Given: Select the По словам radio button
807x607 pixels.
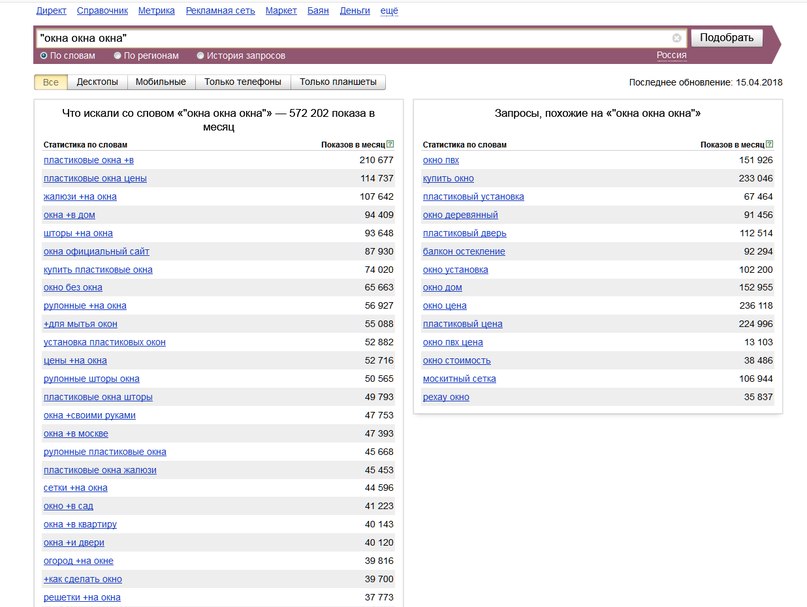Looking at the screenshot, I should [44, 56].
